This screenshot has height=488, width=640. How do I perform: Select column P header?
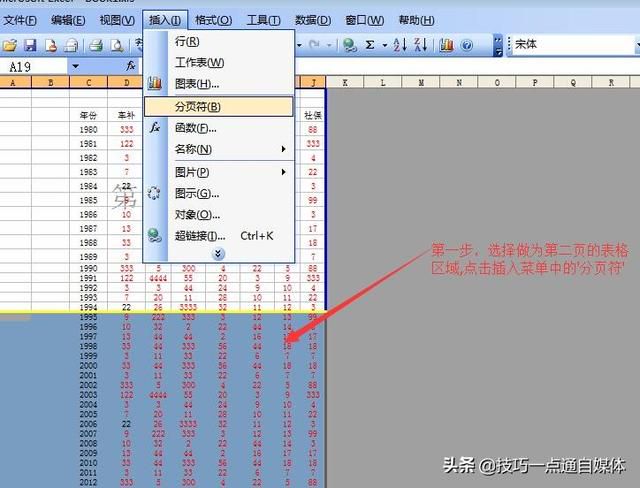tap(535, 82)
